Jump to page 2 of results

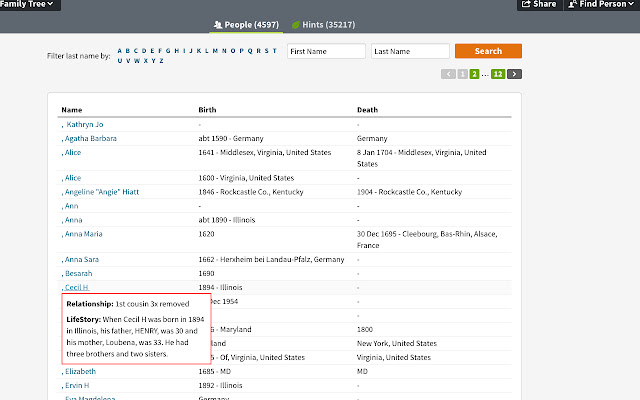click(x=475, y=74)
